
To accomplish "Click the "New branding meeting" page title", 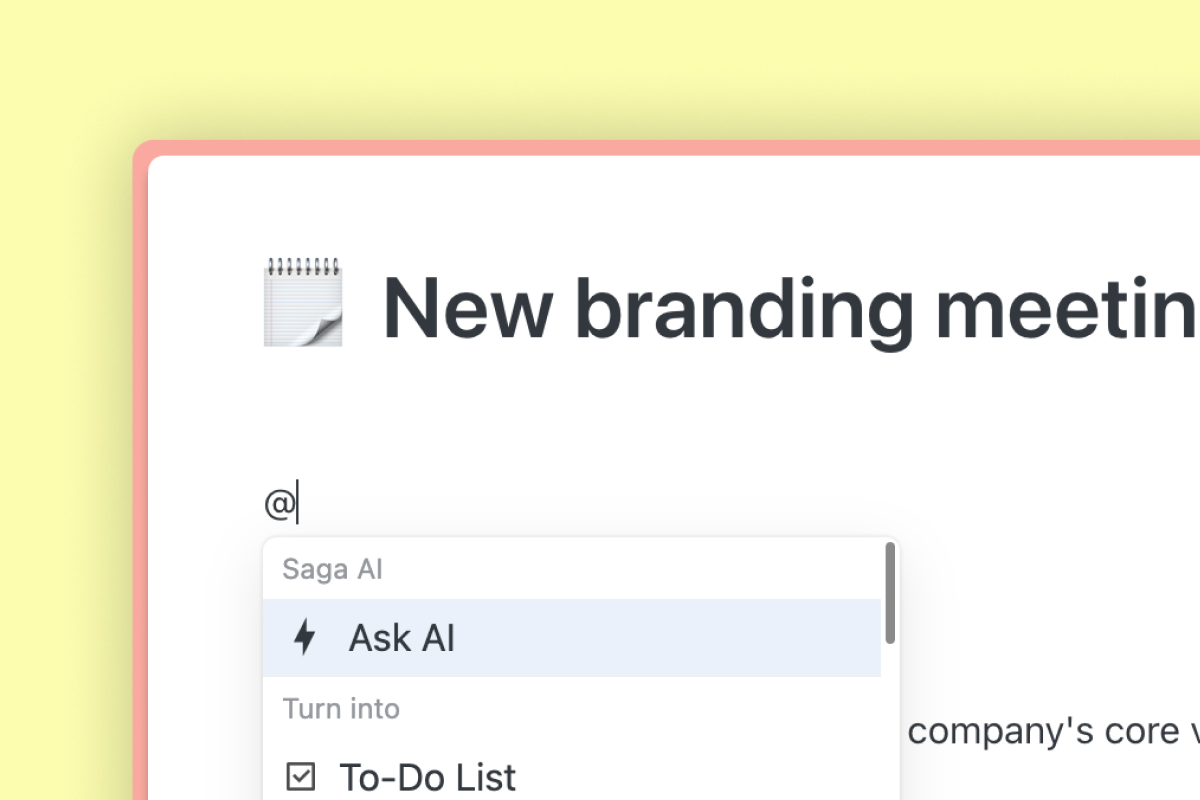I will tap(790, 306).
